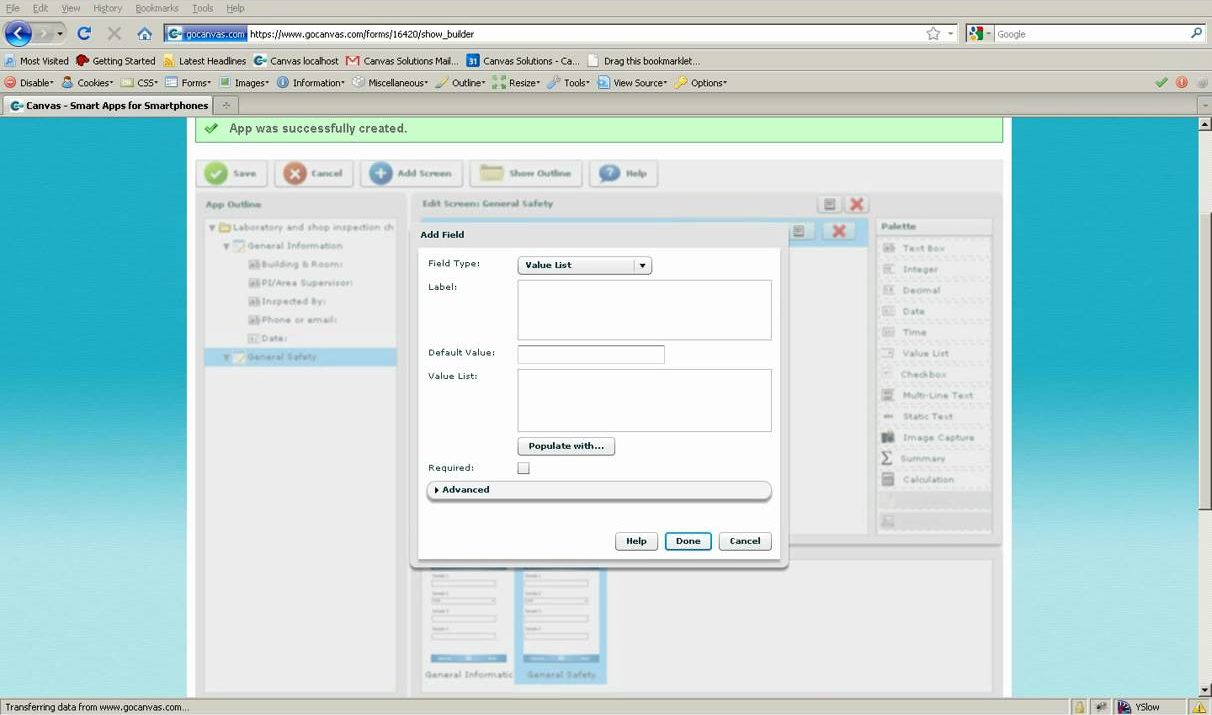The width and height of the screenshot is (1212, 715).
Task: Click the Image Capture camera icon in Palette
Action: tap(887, 438)
